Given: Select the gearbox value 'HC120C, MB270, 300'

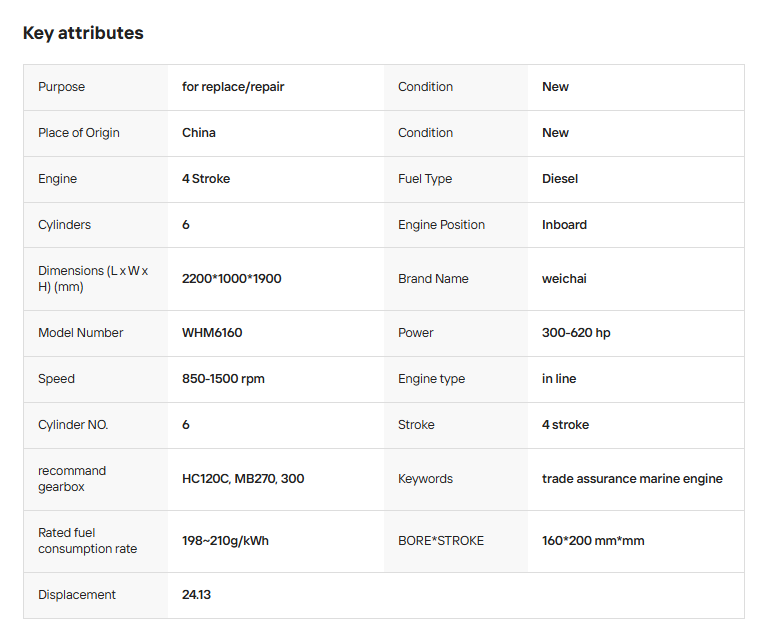Looking at the screenshot, I should tap(243, 479).
